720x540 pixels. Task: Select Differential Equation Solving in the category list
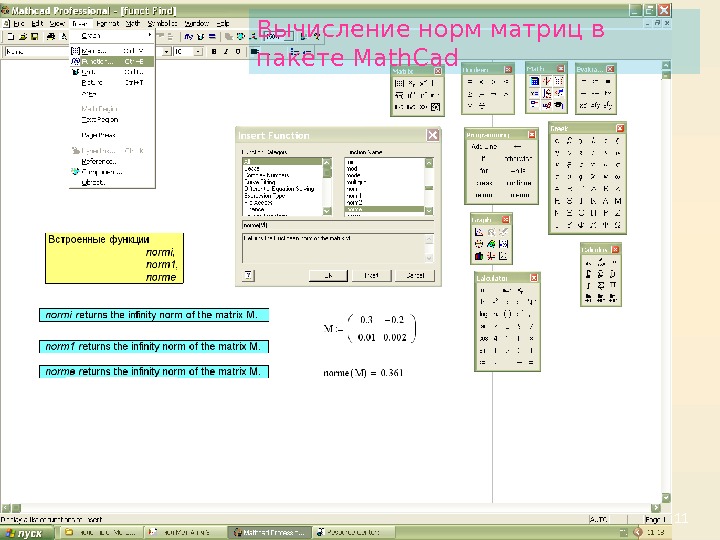[x=283, y=189]
